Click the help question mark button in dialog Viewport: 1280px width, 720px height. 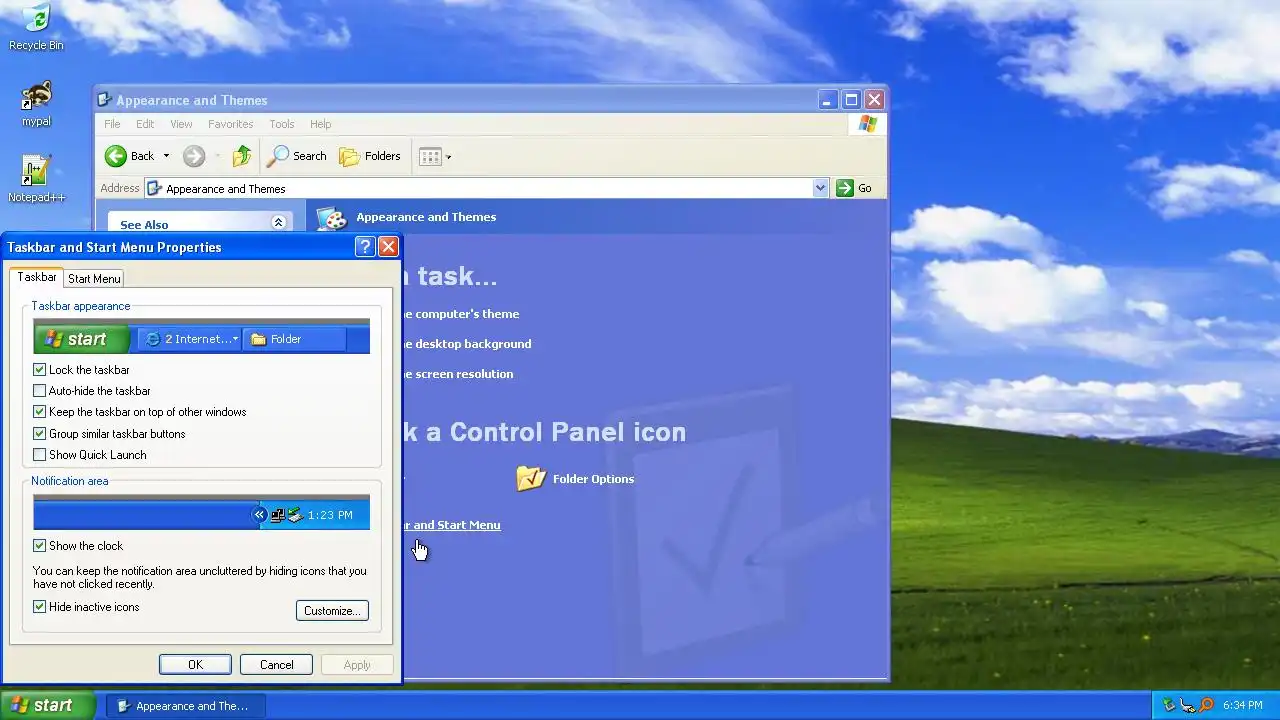pos(365,247)
